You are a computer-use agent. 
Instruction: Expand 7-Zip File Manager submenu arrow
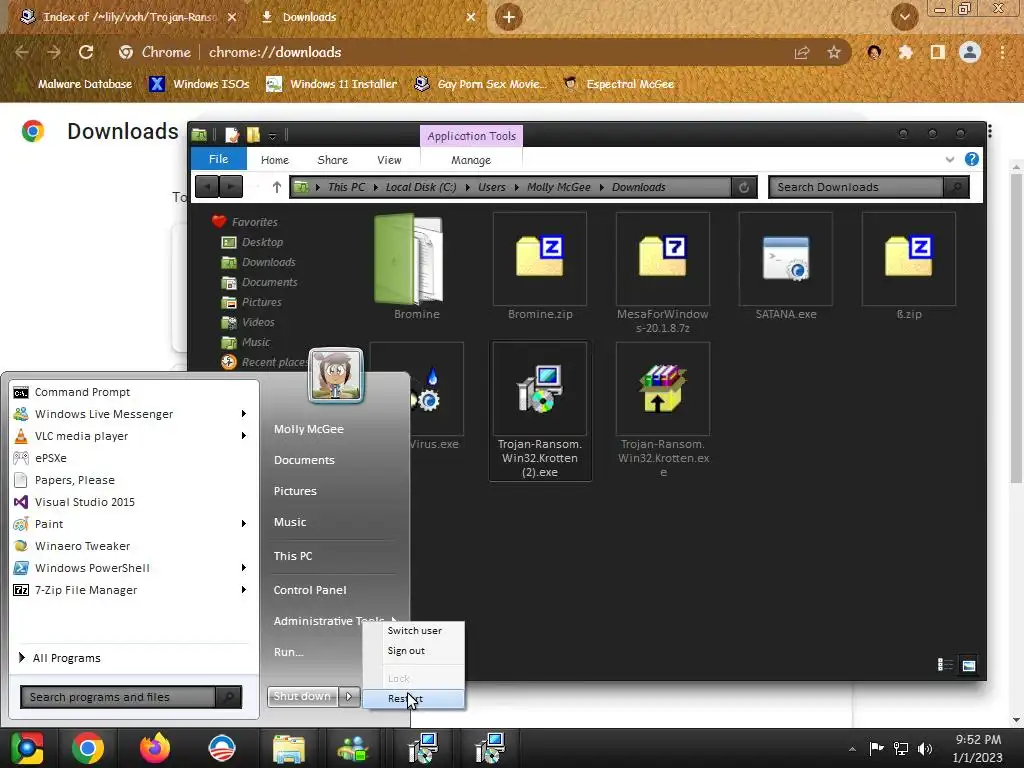click(x=244, y=590)
